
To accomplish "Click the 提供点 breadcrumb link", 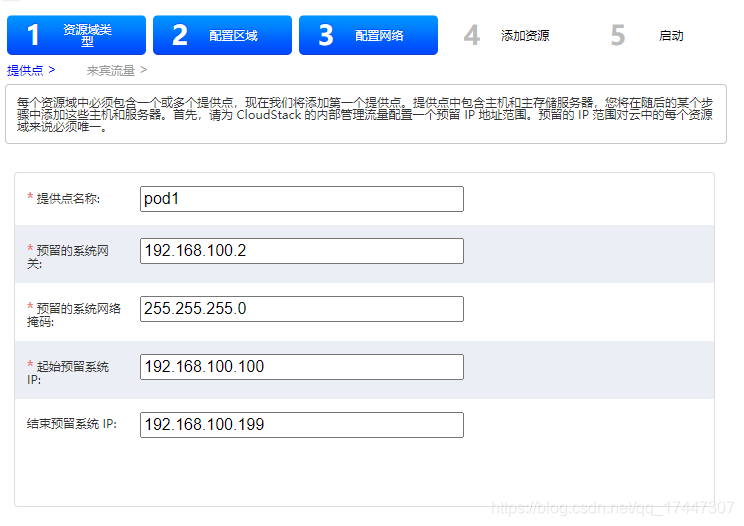I will [x=25, y=70].
